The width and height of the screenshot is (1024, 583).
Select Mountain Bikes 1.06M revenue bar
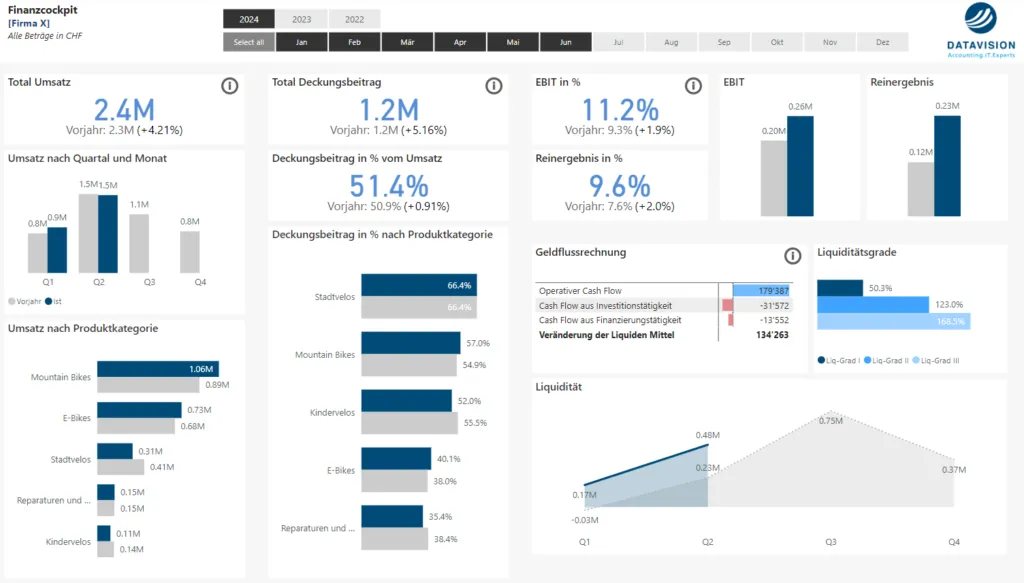pos(158,369)
